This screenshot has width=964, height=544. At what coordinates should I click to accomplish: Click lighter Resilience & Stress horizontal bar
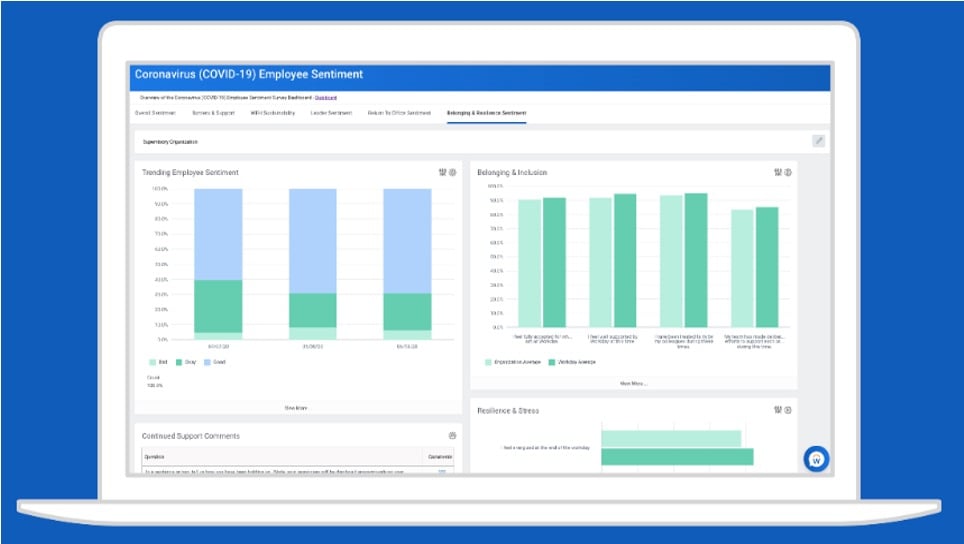671,439
